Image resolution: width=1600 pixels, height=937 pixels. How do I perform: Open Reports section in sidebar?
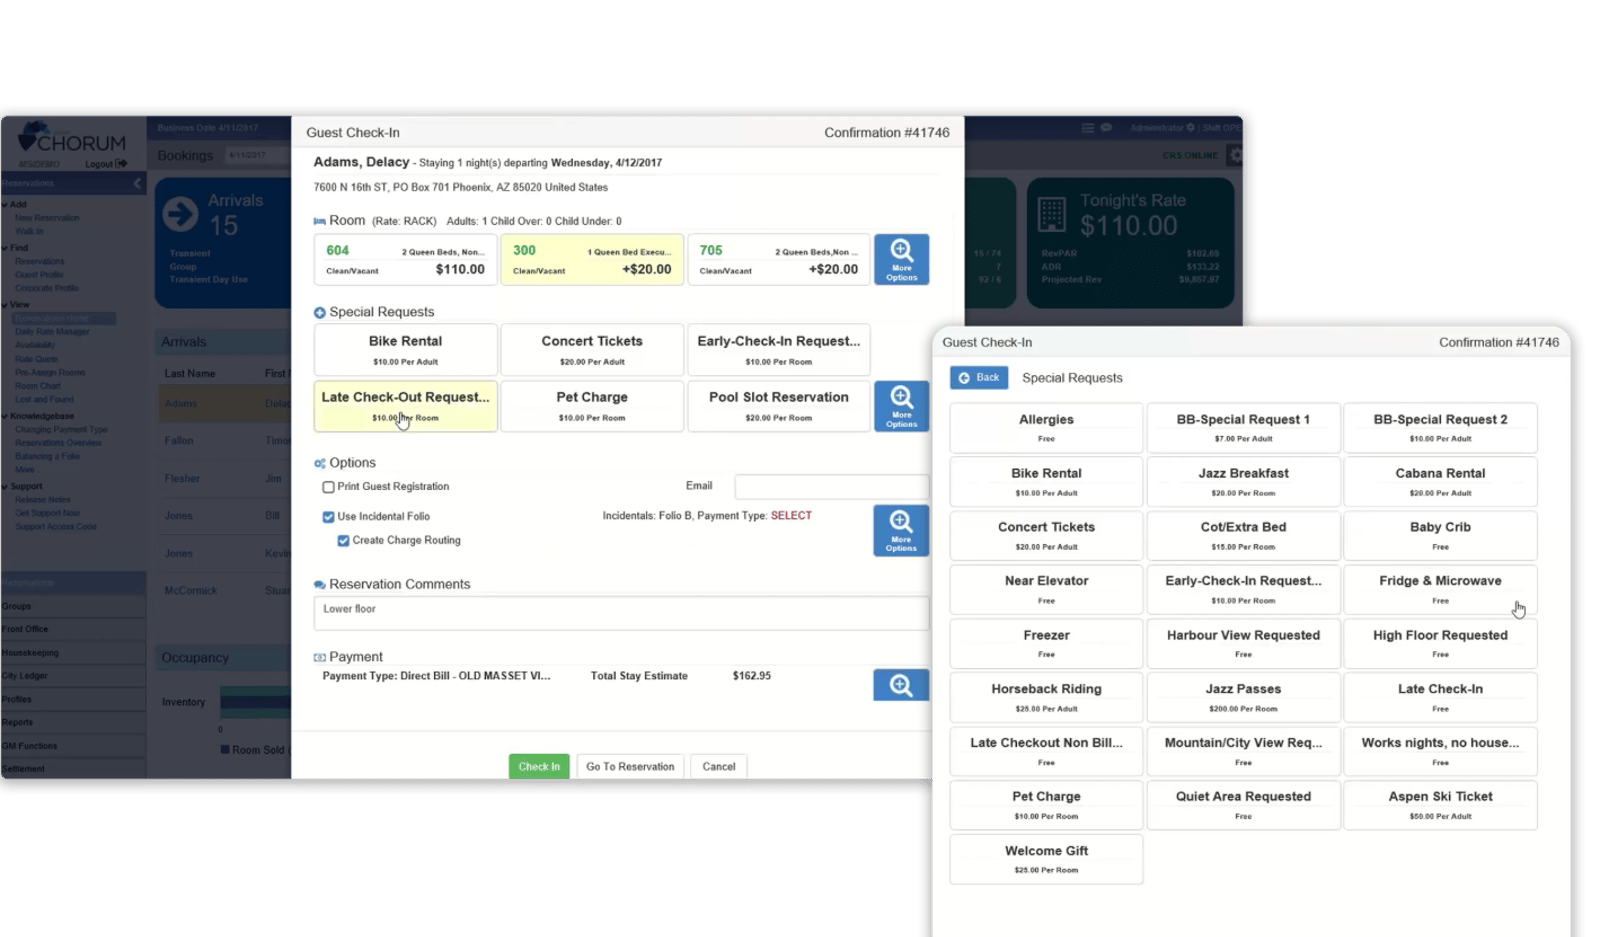73,722
